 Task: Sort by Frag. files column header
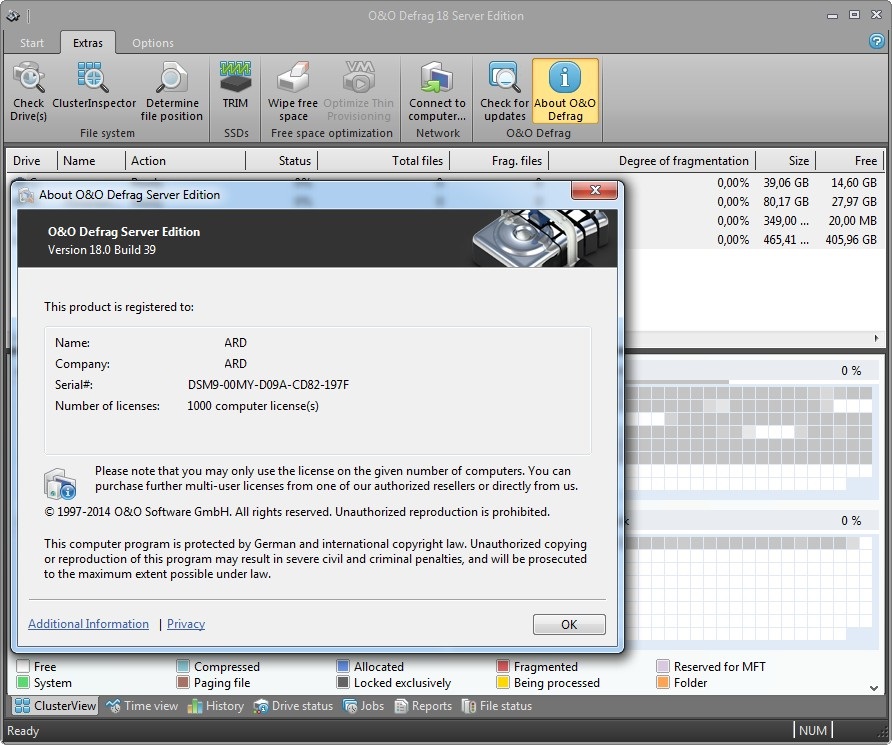click(499, 161)
